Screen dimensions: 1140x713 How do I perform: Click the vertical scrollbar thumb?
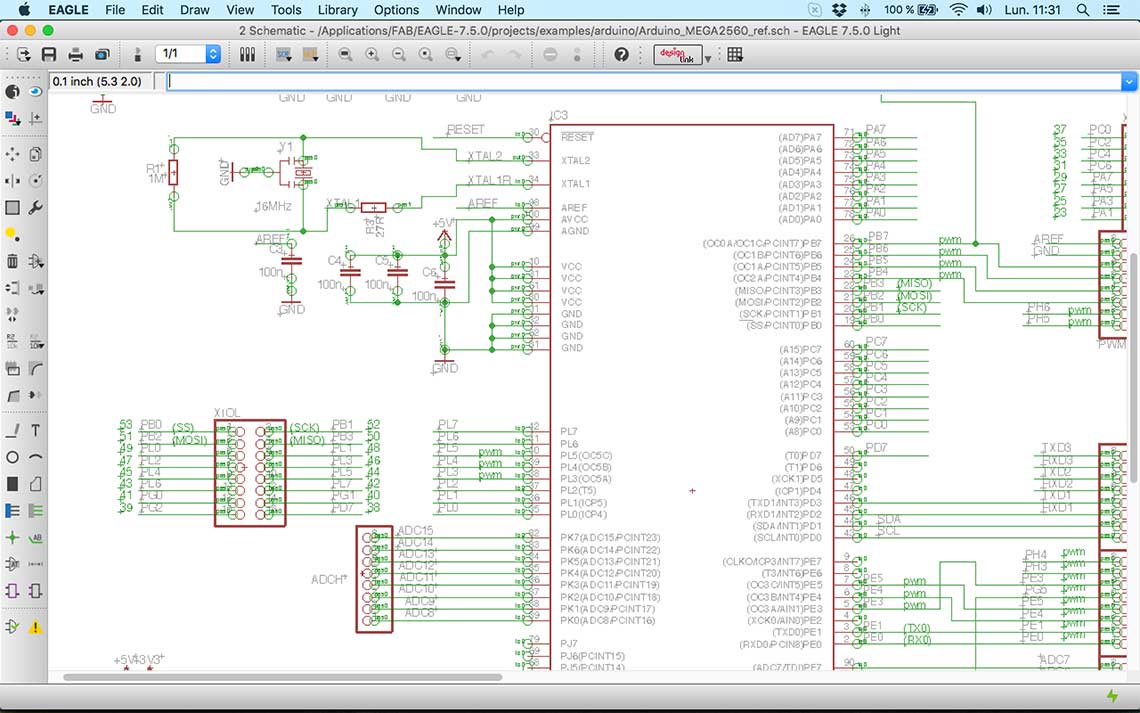[1133, 368]
